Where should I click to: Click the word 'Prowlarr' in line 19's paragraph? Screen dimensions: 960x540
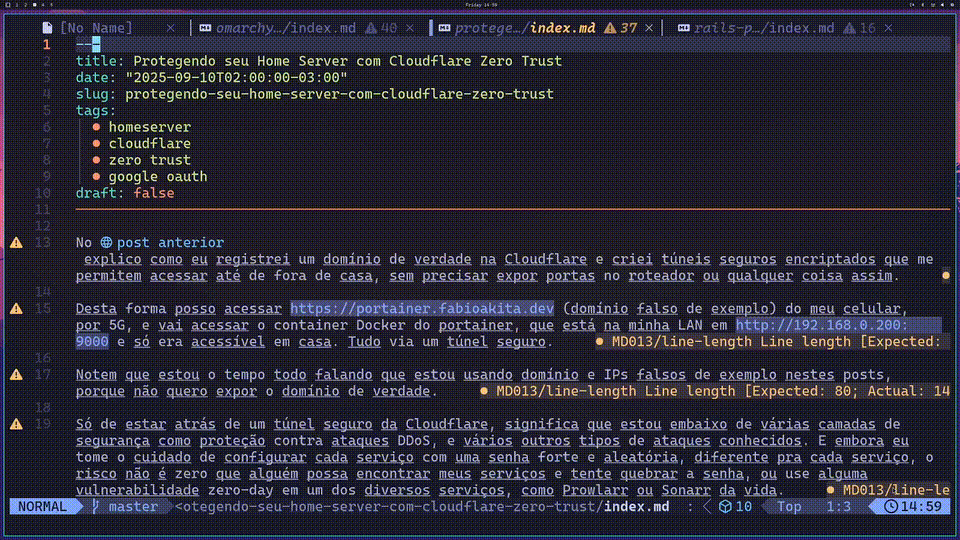[x=595, y=490]
